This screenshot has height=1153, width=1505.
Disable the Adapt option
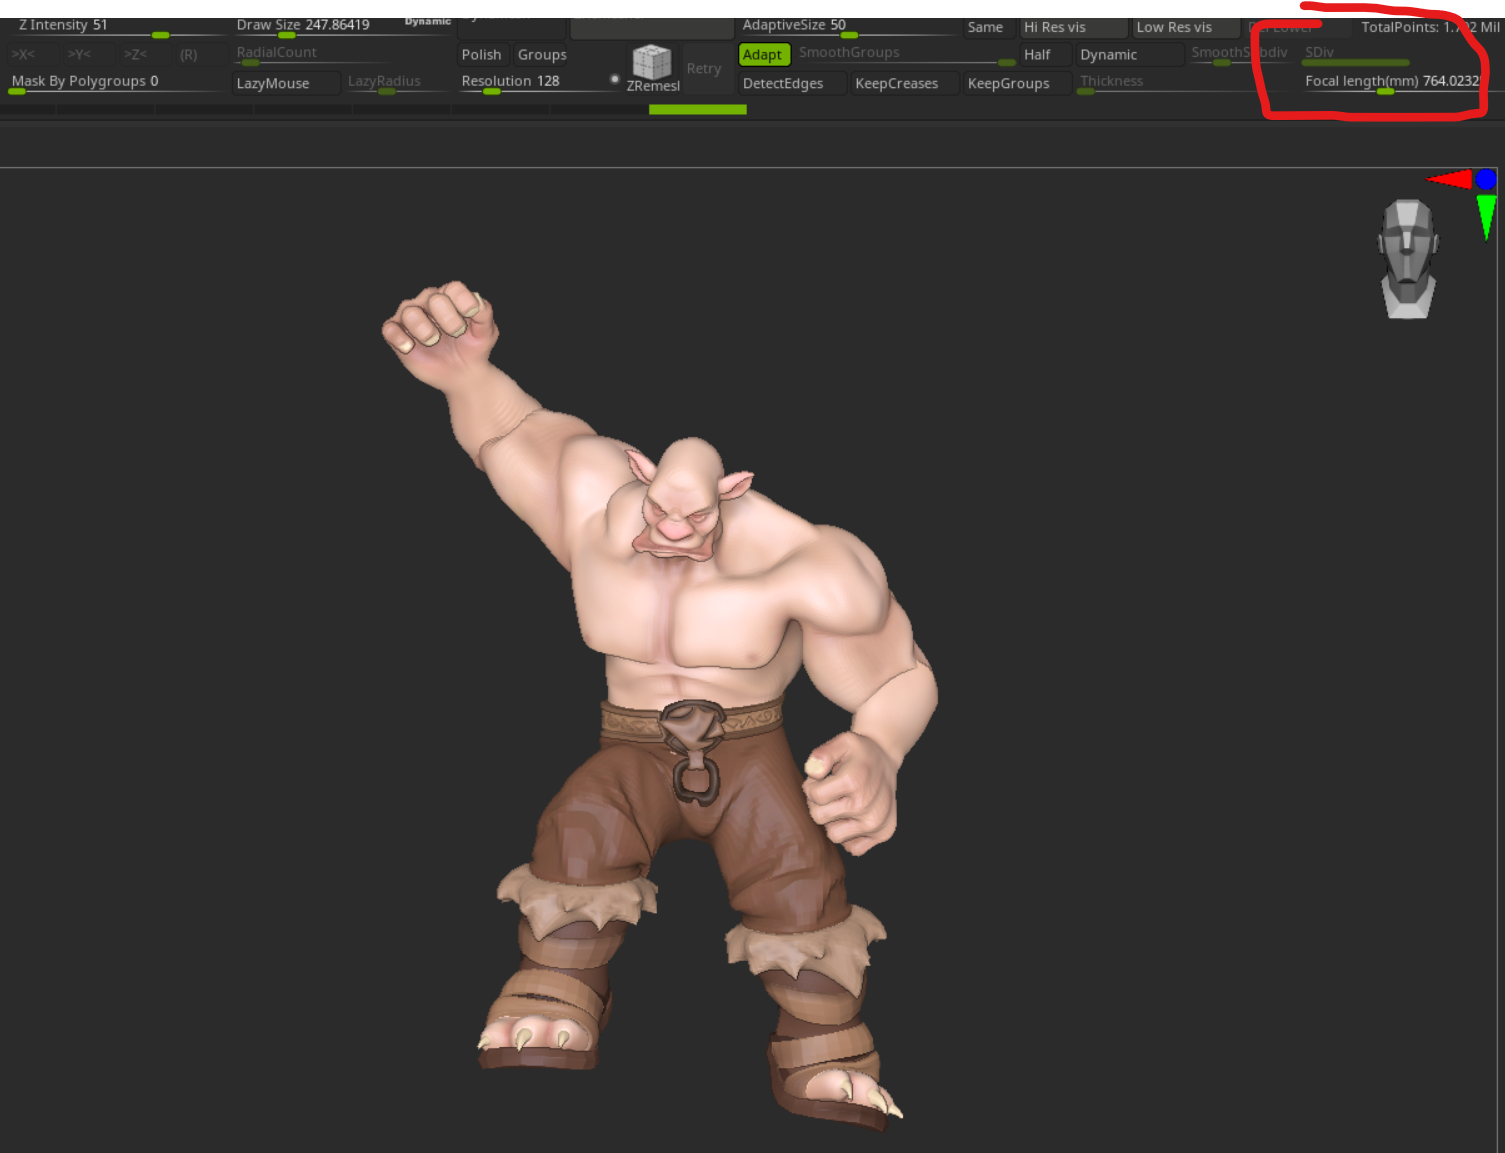[x=763, y=55]
